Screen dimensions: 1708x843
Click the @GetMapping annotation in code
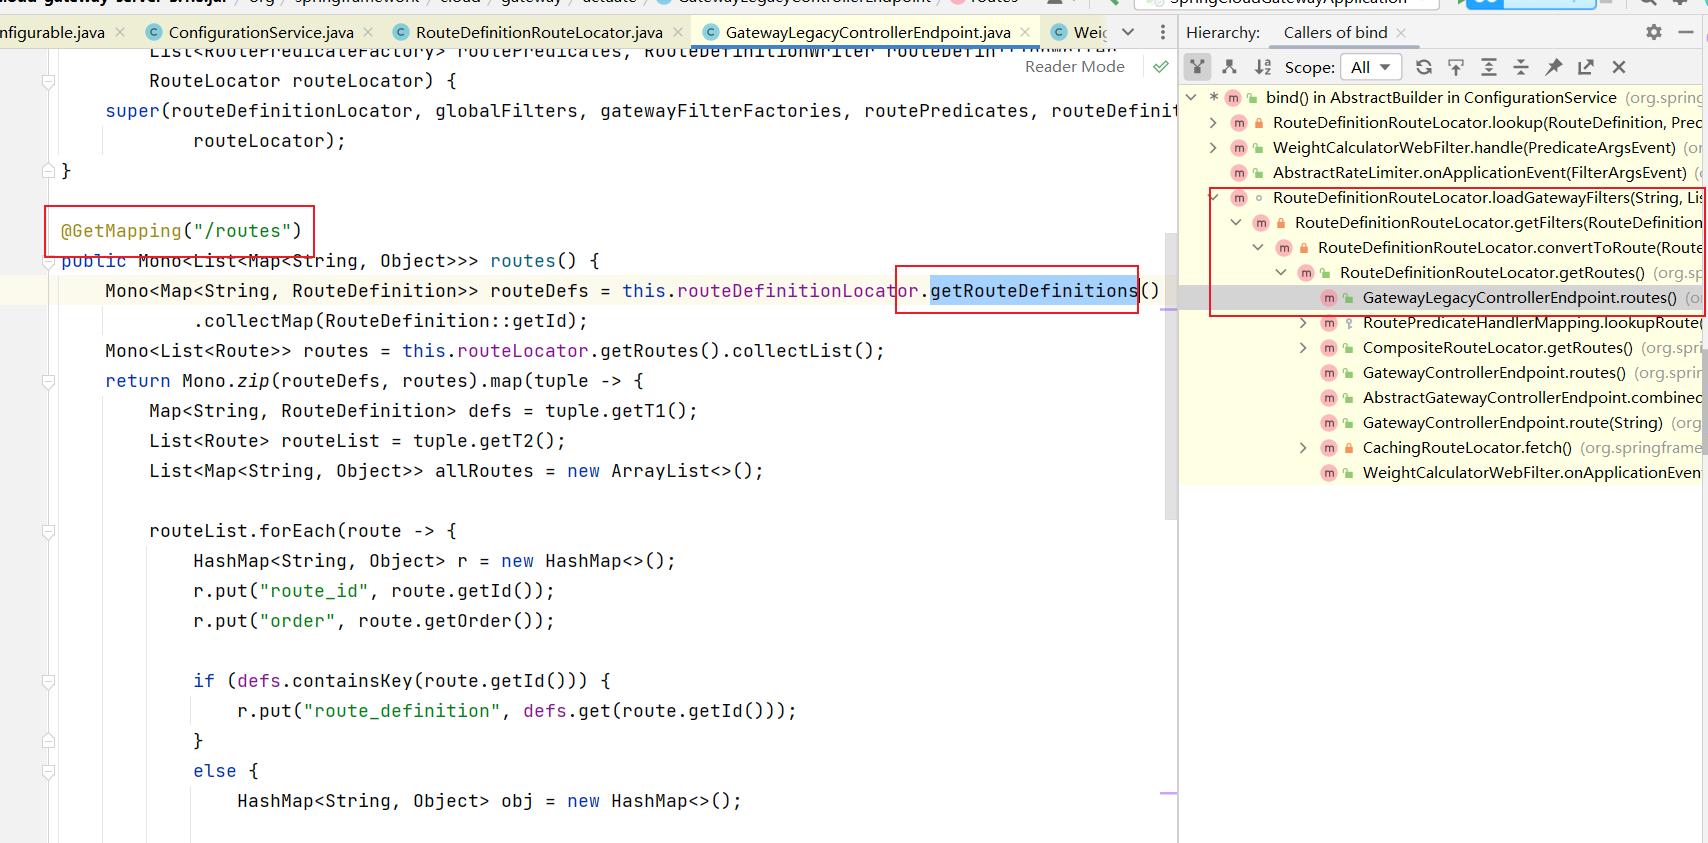pos(121,231)
